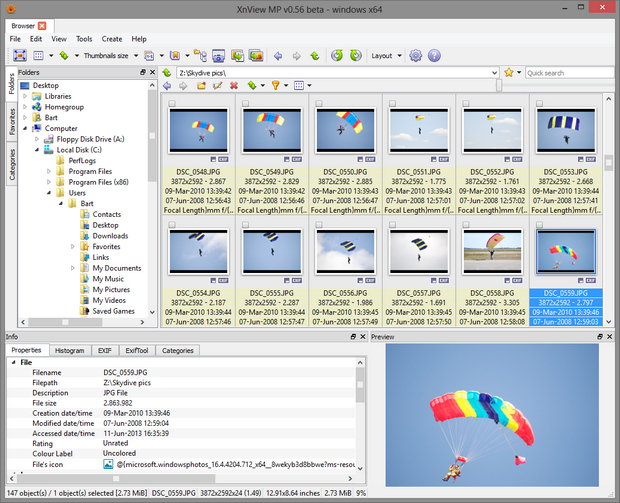Check the box above DSC_0551.JPG thumbnail
Image resolution: width=620 pixels, height=503 pixels.
pyautogui.click(x=391, y=103)
